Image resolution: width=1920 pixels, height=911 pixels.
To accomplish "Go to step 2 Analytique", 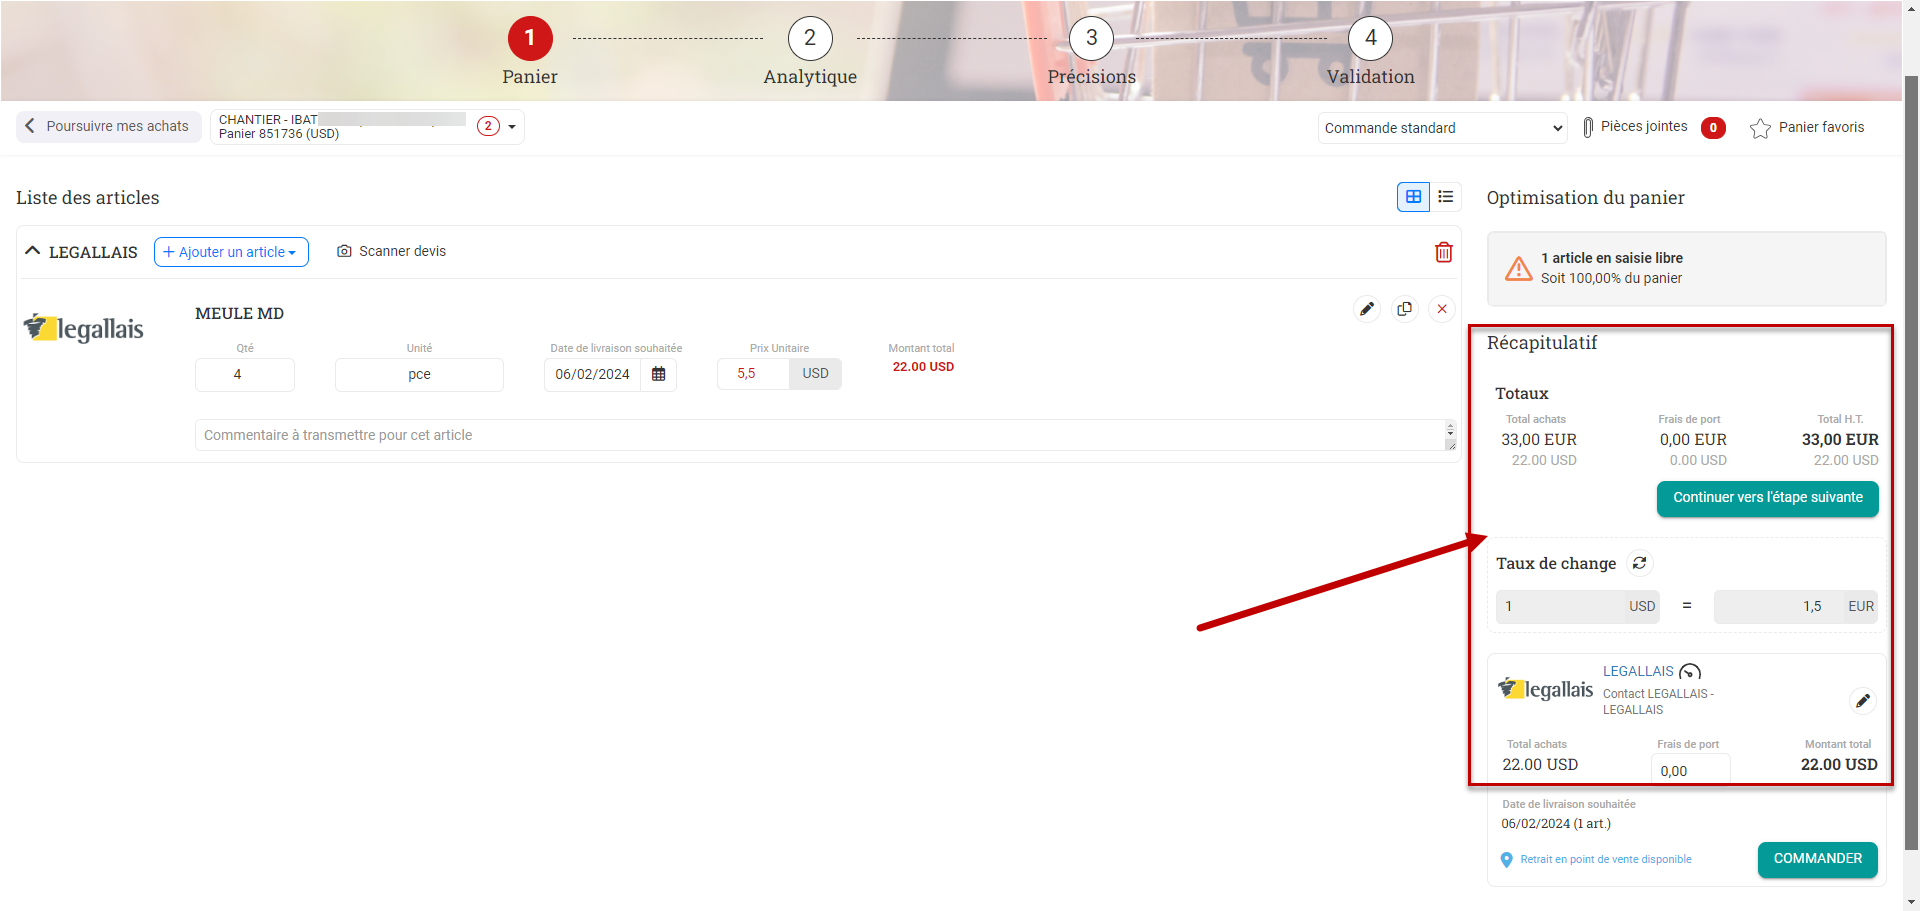I will click(x=809, y=39).
